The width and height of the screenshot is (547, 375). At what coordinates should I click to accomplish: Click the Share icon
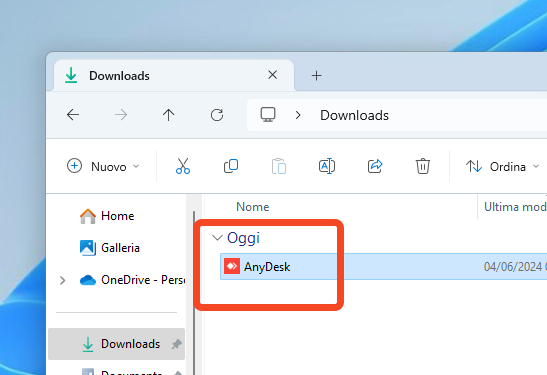375,166
